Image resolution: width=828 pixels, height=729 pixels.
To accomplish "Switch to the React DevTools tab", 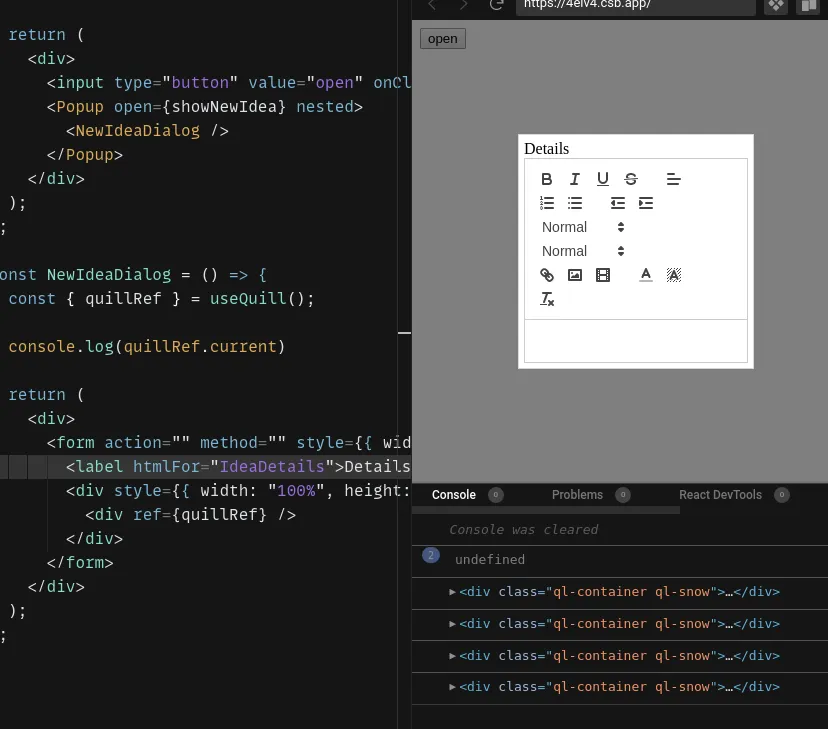I will (x=720, y=495).
